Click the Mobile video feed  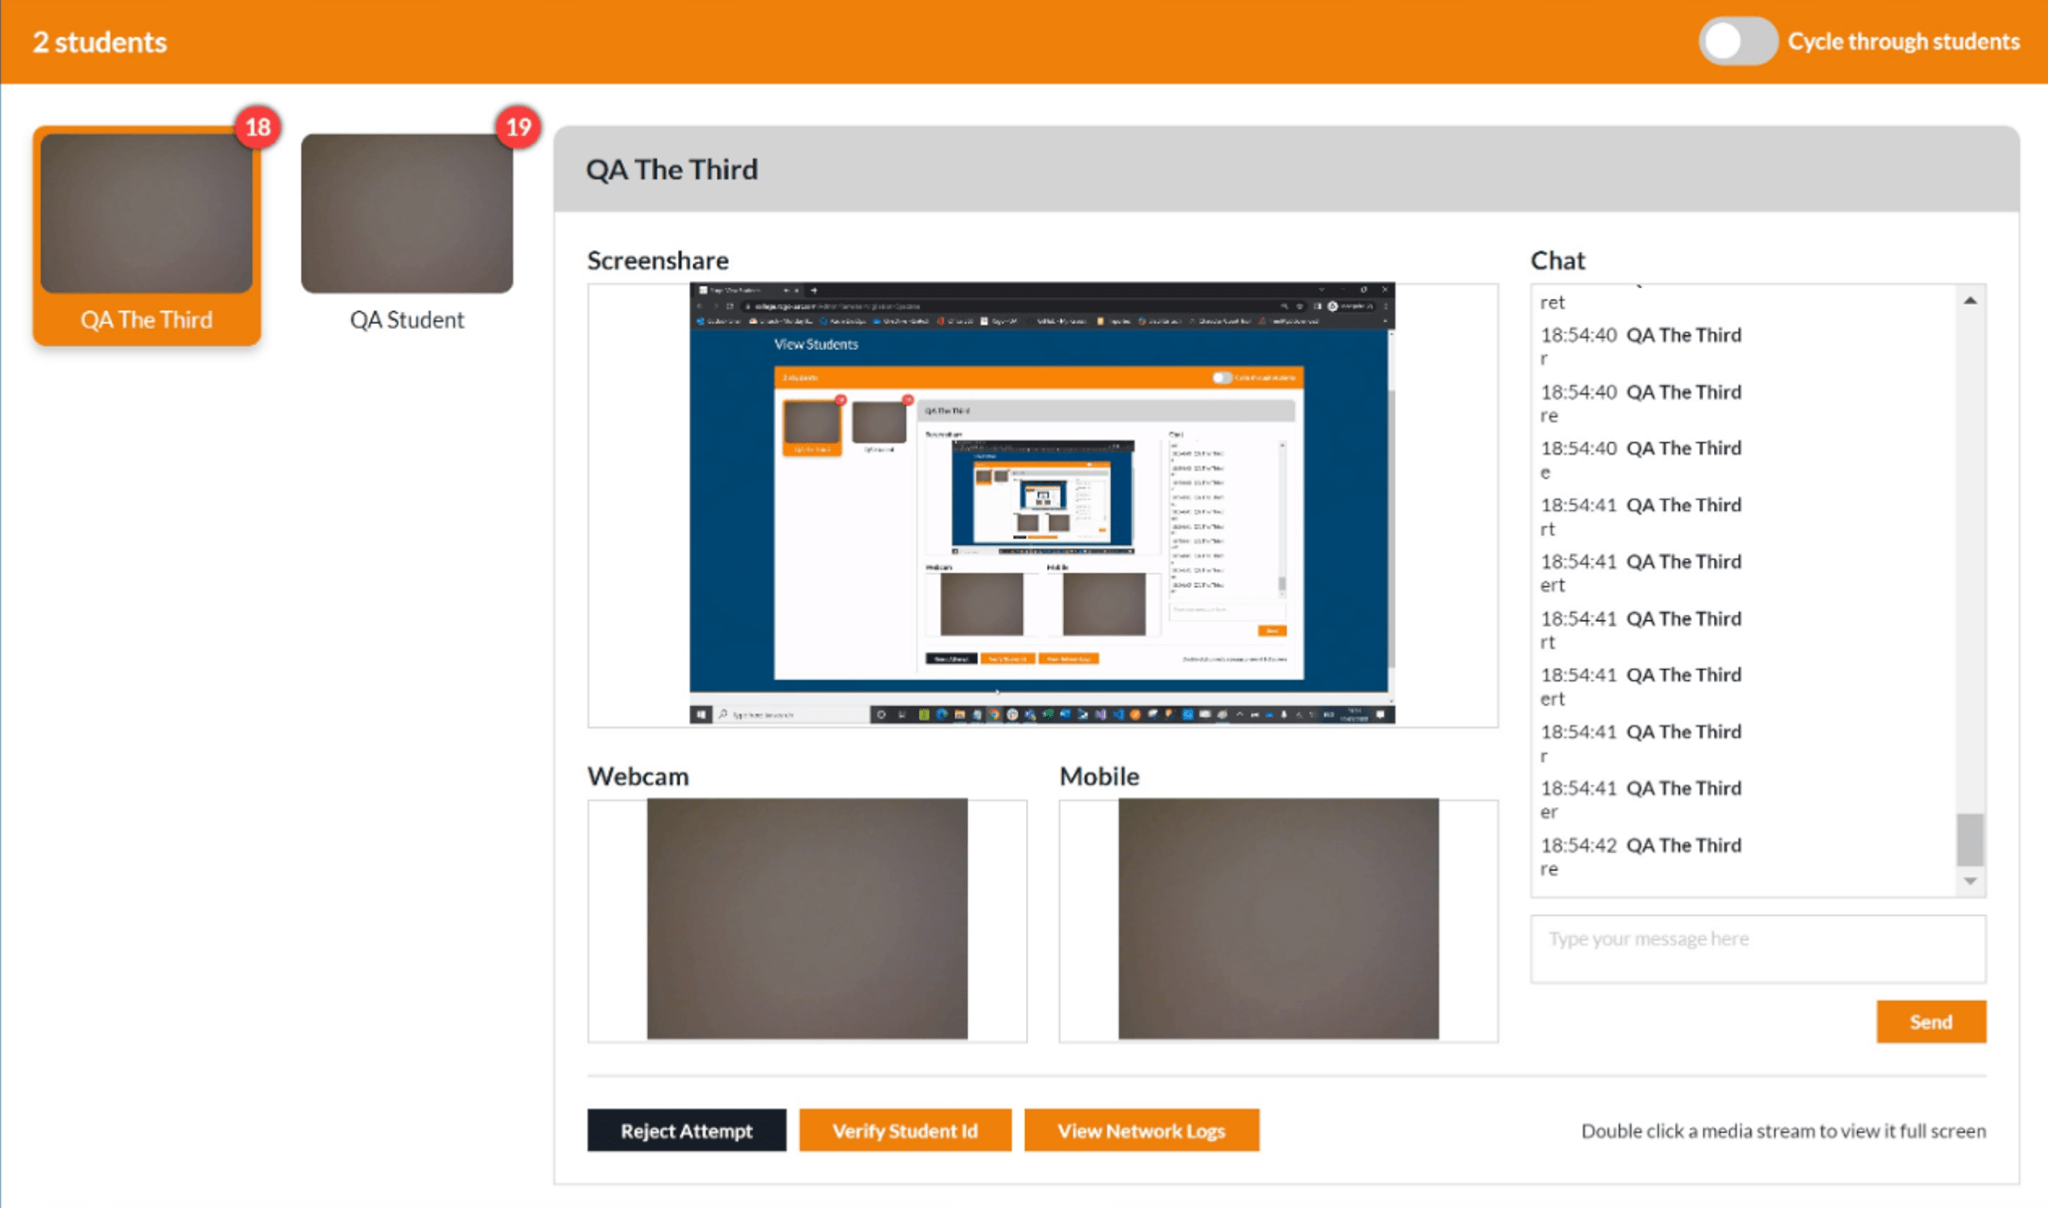(1278, 919)
